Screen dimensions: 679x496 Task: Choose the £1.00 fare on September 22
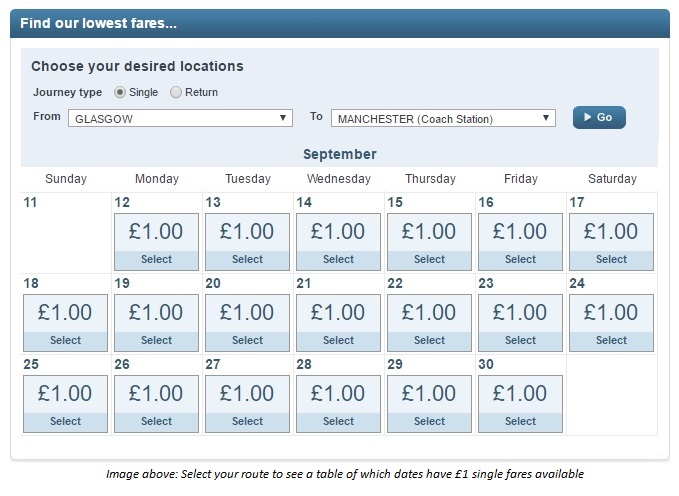(x=429, y=323)
